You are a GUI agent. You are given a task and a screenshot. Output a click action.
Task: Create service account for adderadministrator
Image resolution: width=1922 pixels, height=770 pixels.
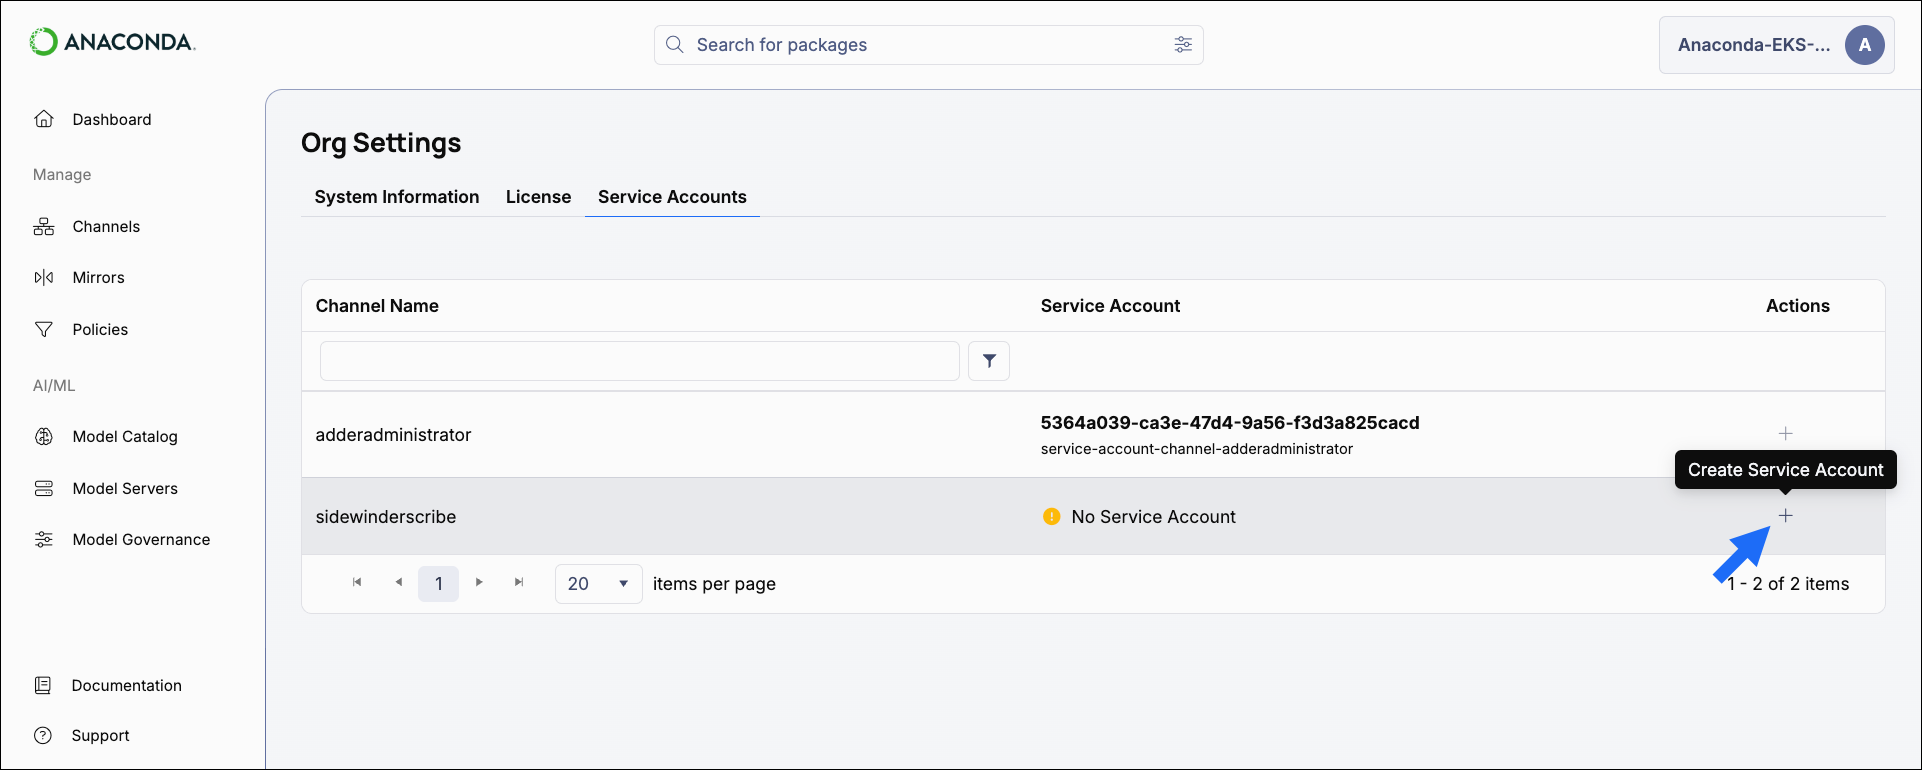tap(1786, 434)
